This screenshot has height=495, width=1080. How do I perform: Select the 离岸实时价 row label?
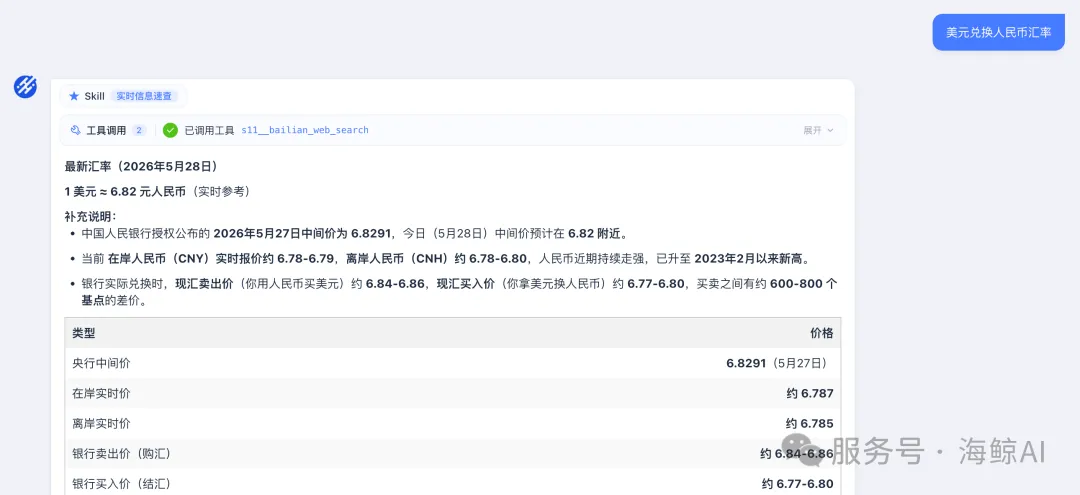click(x=101, y=424)
